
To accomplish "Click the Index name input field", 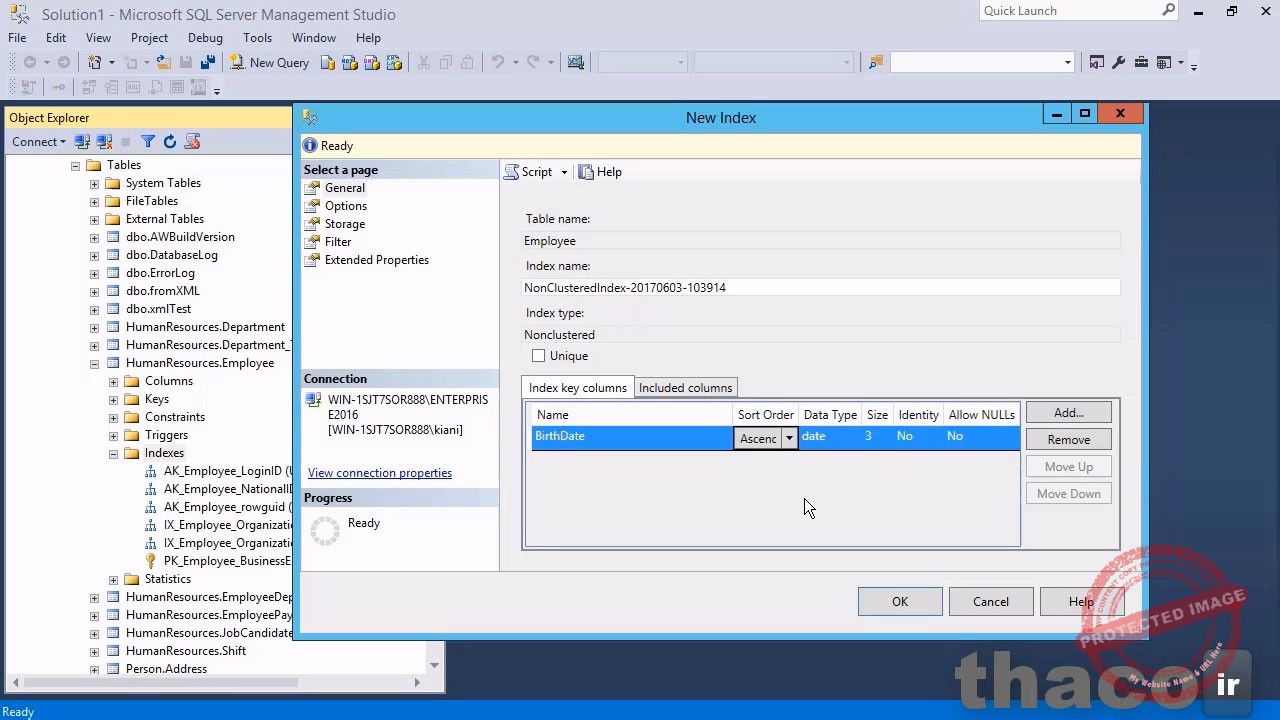I will point(820,288).
